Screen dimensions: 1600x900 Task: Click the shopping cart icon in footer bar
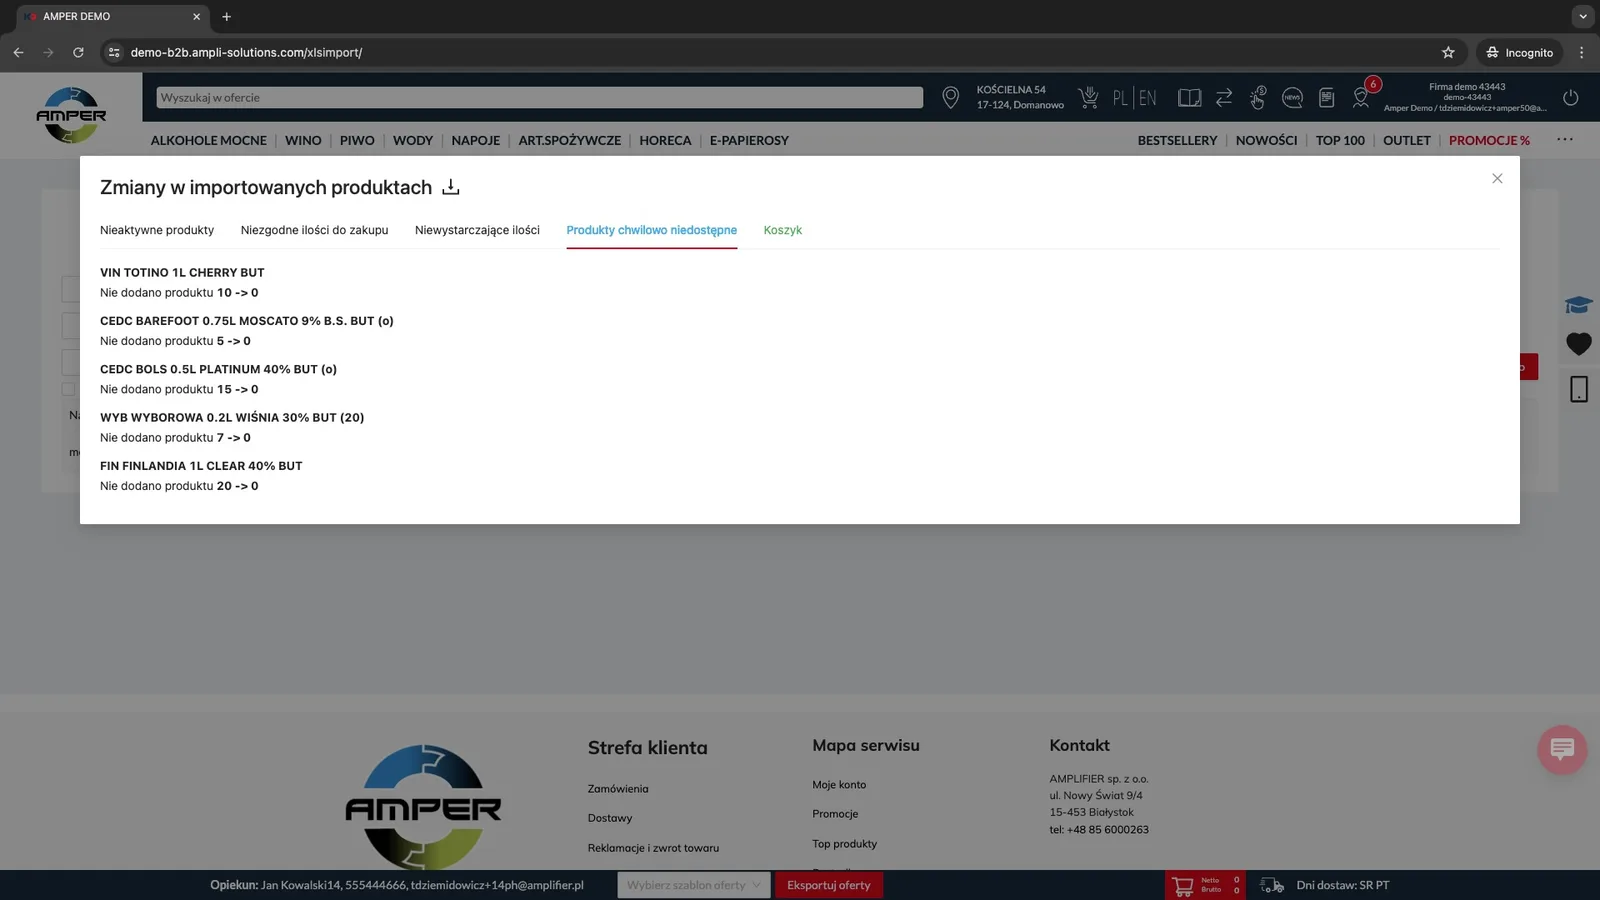[1183, 885]
